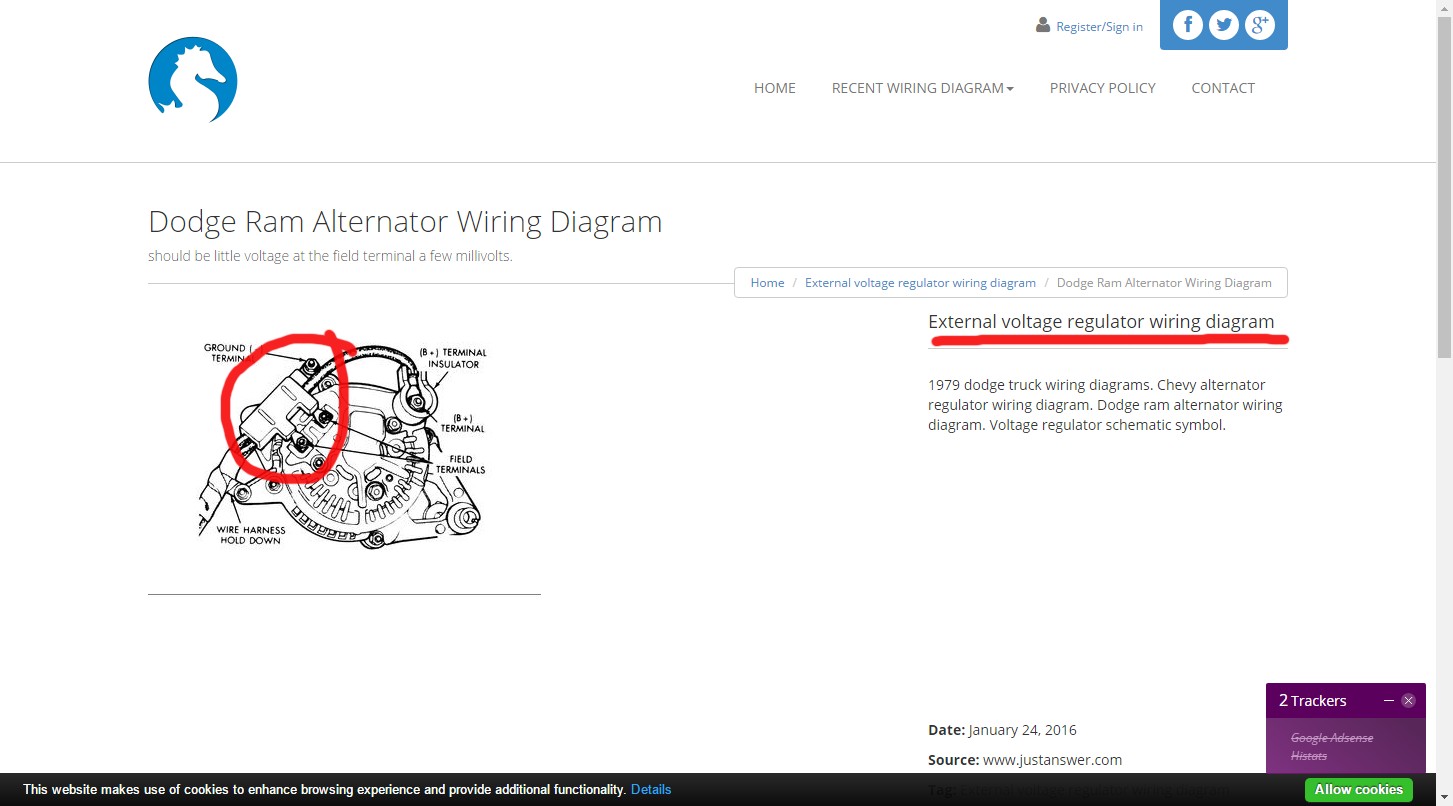Click the Allow cookies button
Viewport: 1453px width, 806px height.
(x=1359, y=789)
